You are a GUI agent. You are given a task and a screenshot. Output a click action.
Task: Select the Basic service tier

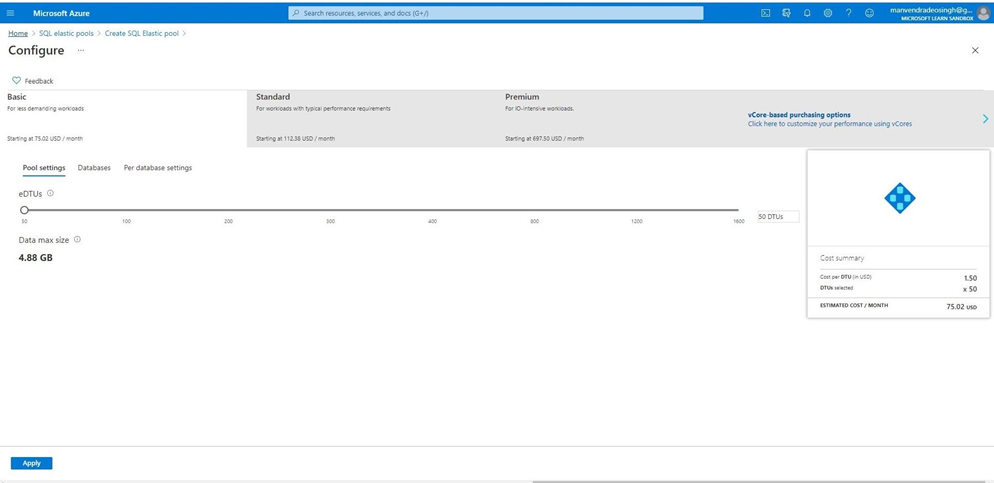coord(124,118)
